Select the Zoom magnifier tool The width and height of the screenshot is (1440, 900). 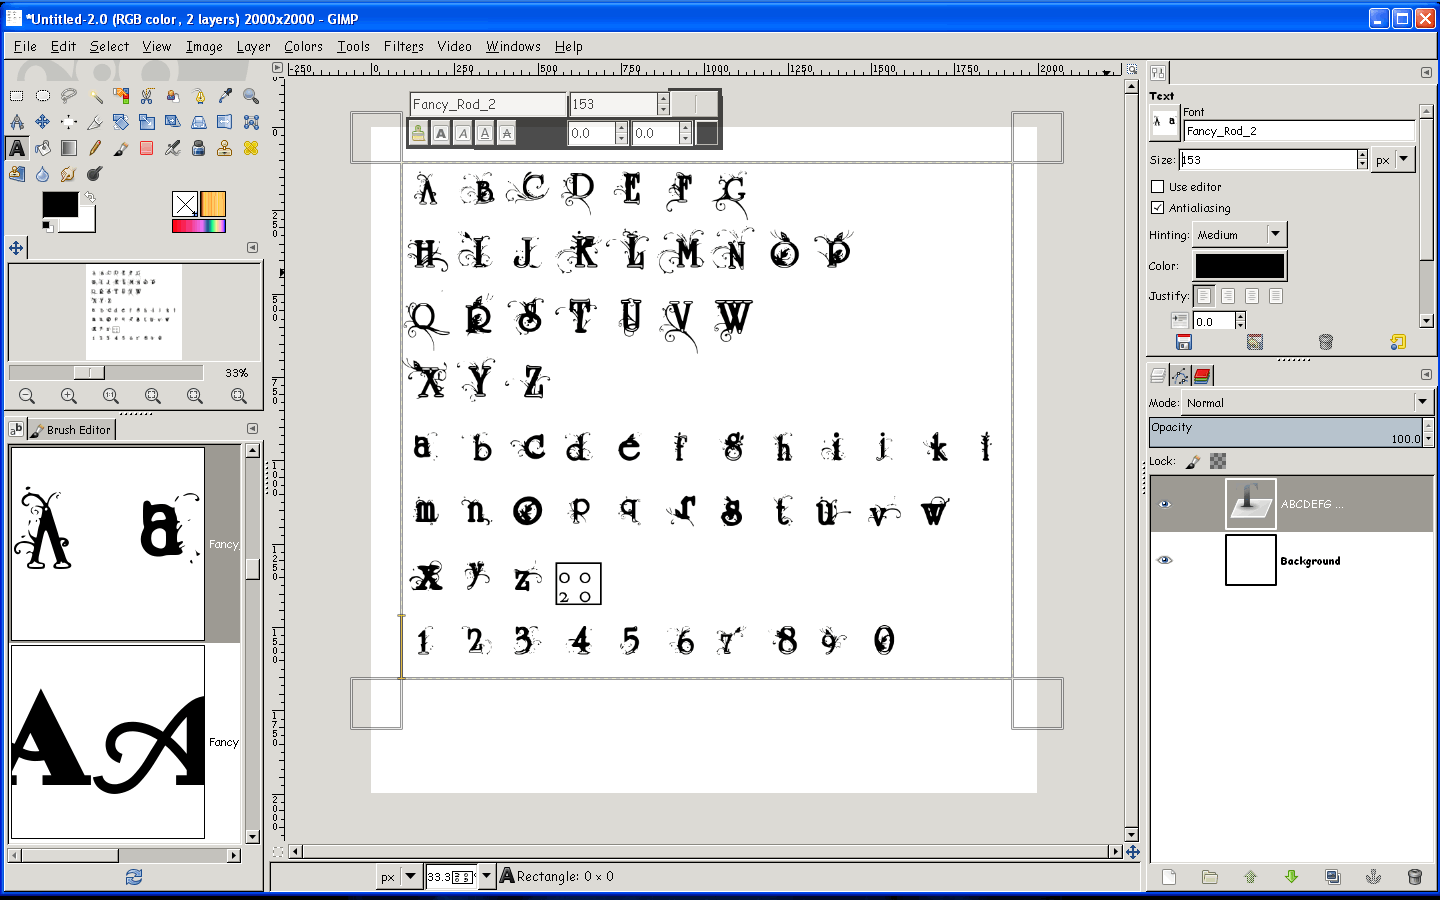[251, 96]
